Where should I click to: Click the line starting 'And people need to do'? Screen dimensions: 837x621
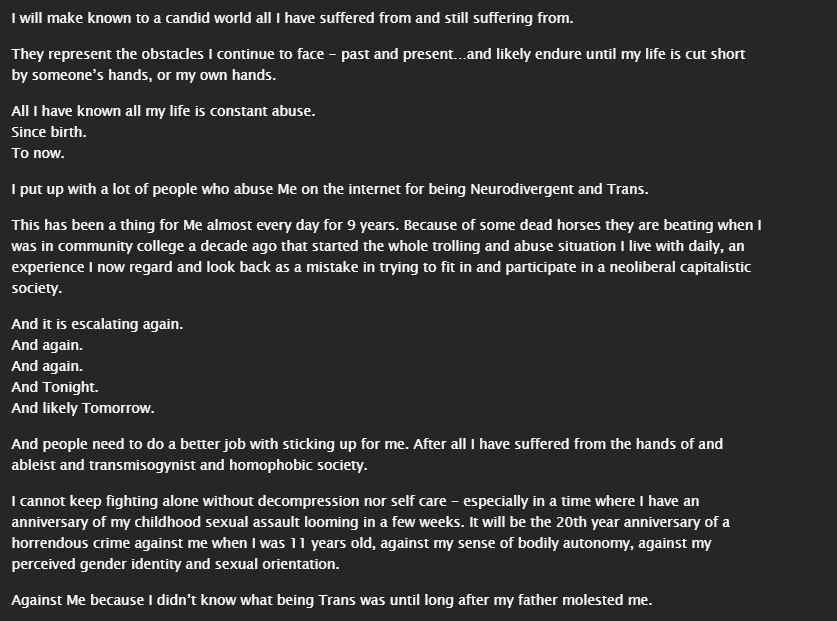coord(367,444)
